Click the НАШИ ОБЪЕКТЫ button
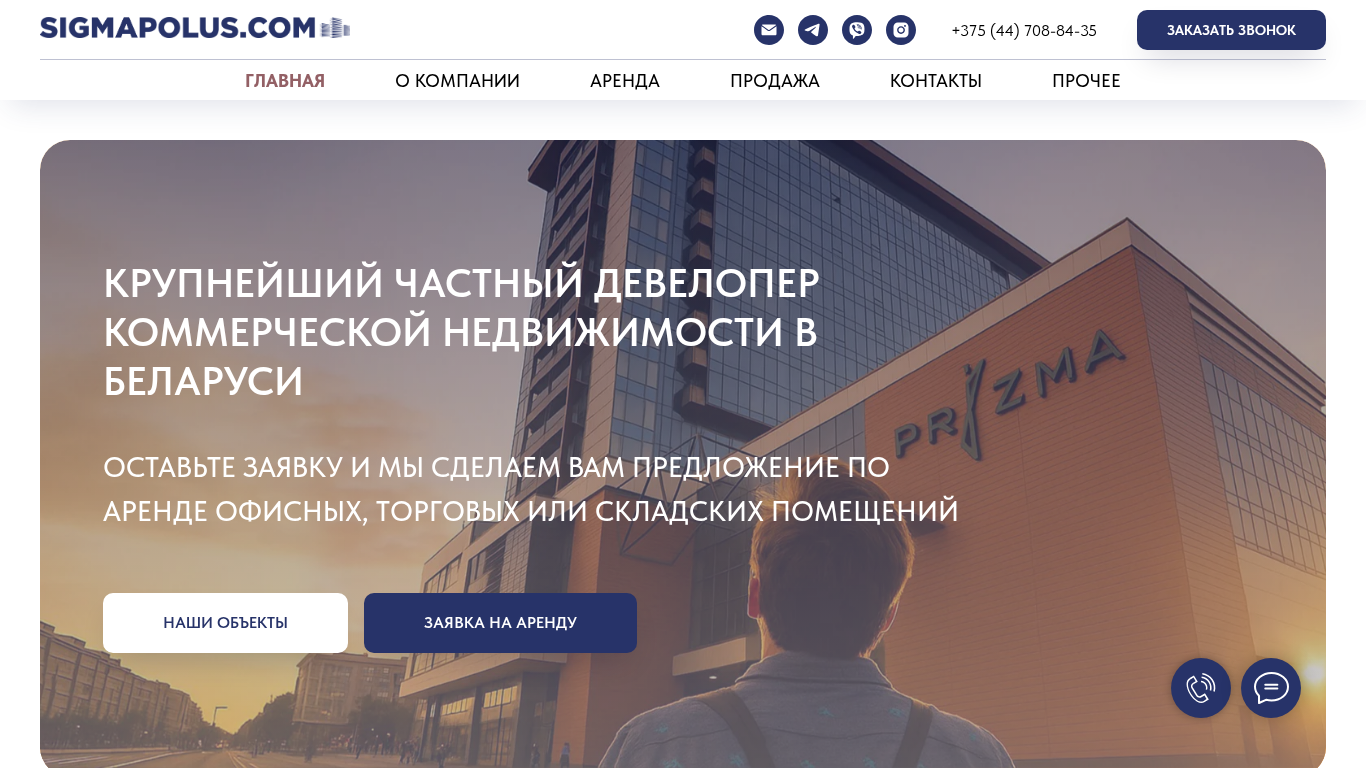Image resolution: width=1366 pixels, height=768 pixels. pyautogui.click(x=225, y=623)
